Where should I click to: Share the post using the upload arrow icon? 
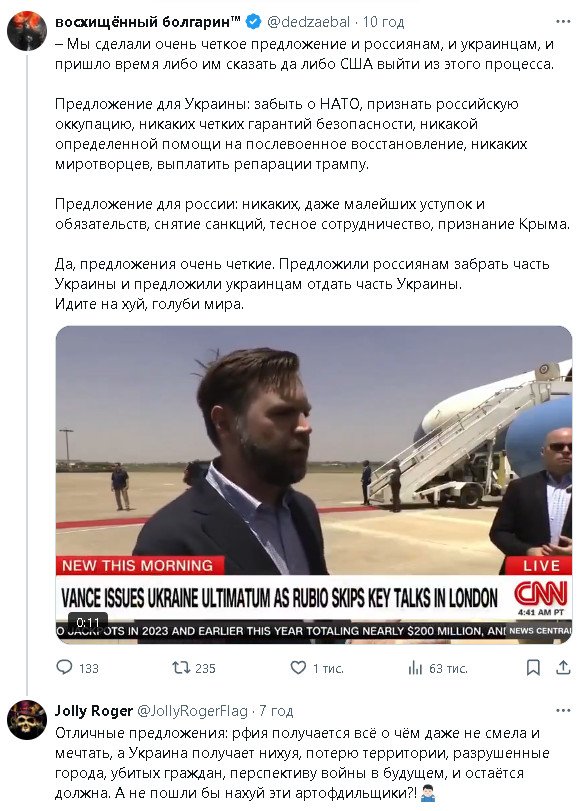(x=563, y=668)
